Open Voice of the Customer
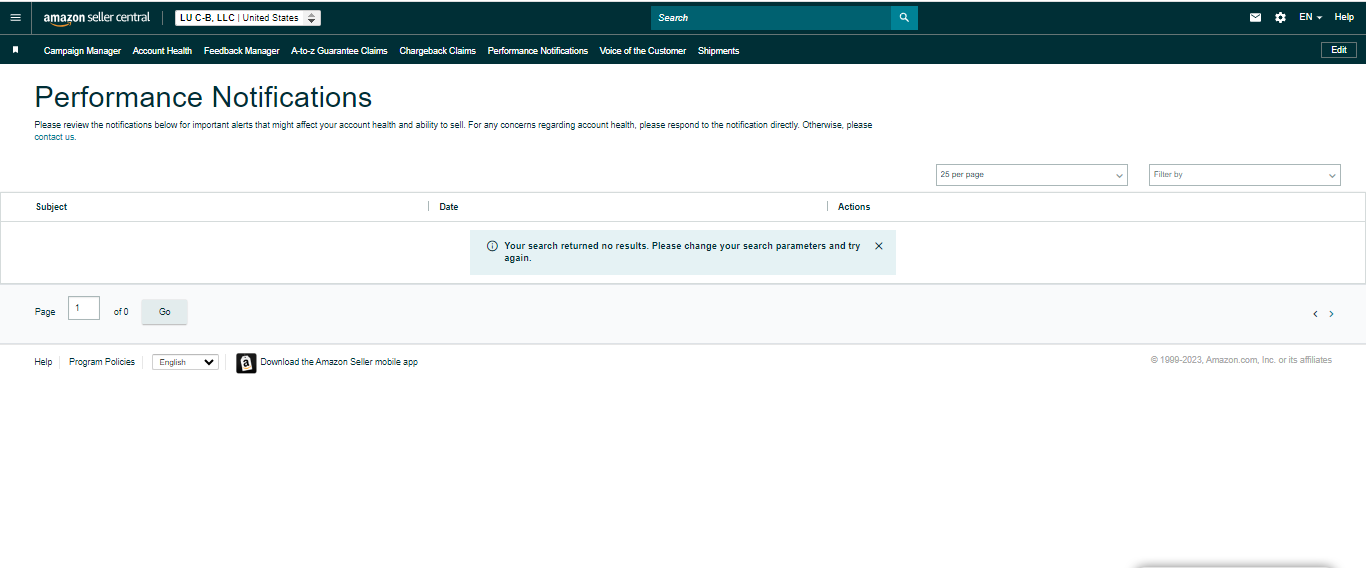This screenshot has height=568, width=1366. point(643,51)
